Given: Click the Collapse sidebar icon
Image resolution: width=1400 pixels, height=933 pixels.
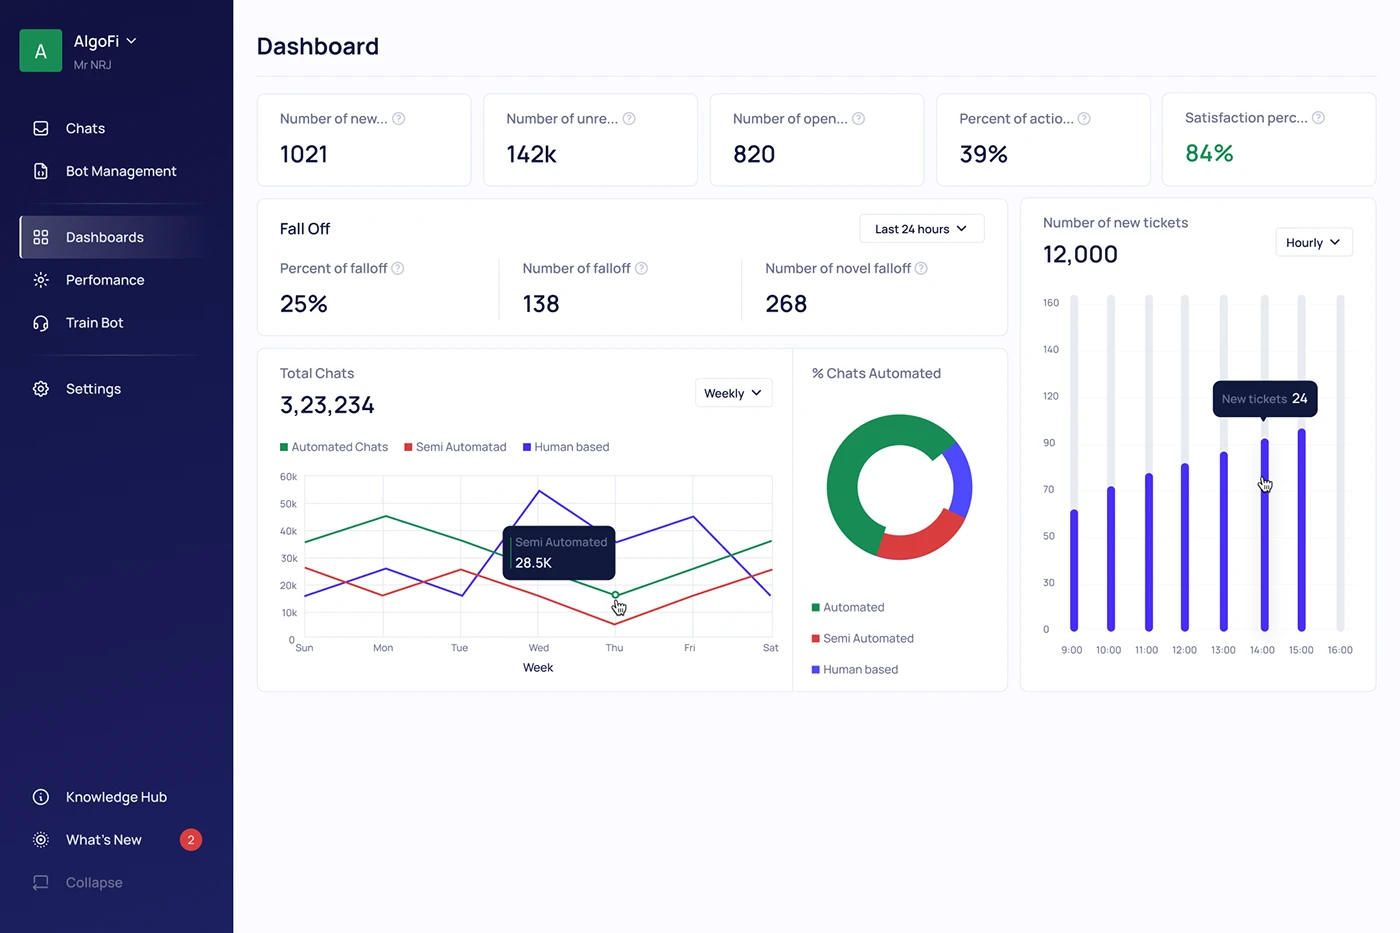Looking at the screenshot, I should [41, 883].
